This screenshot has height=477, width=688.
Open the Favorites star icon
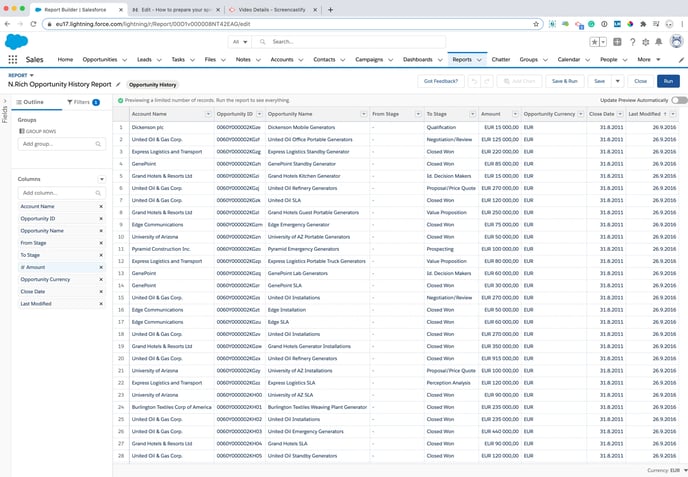click(594, 42)
